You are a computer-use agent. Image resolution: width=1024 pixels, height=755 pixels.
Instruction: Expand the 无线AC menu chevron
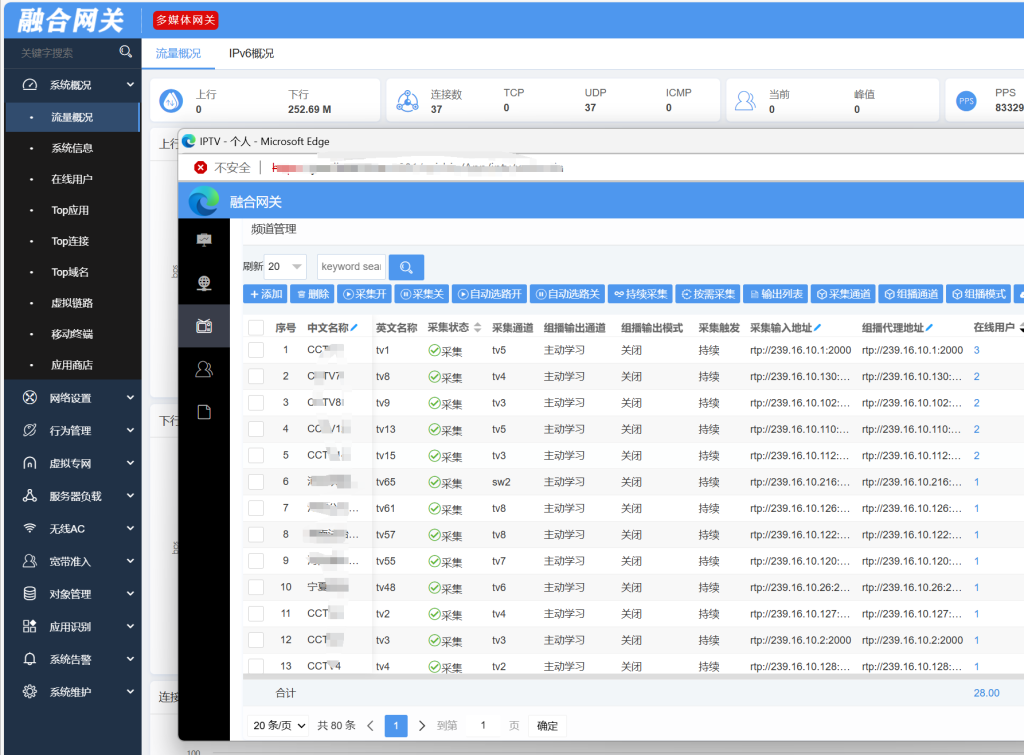[x=130, y=528]
